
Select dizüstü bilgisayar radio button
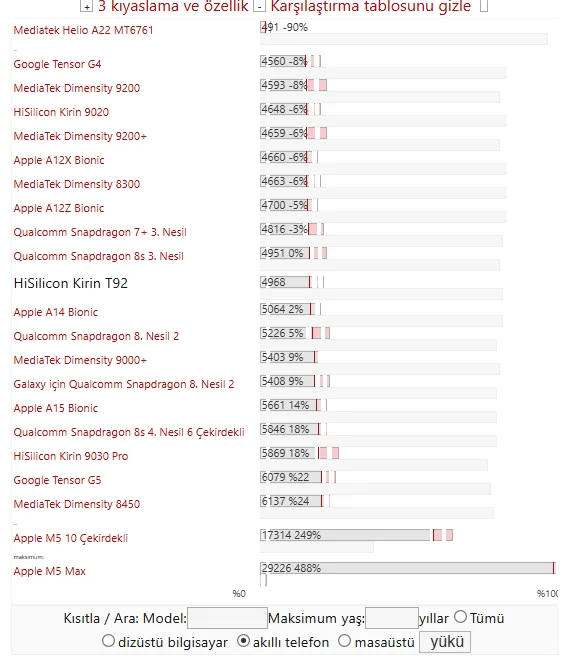tap(108, 641)
